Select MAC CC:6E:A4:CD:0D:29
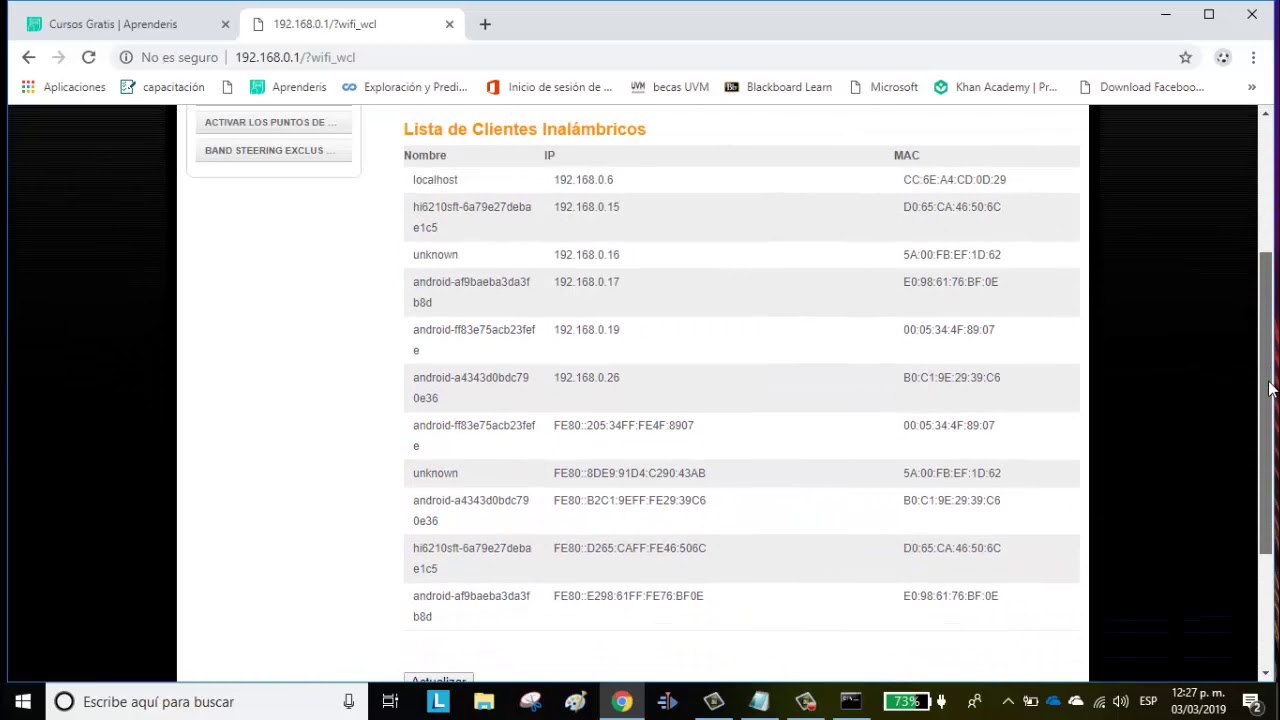Viewport: 1280px width, 720px height. click(x=954, y=180)
